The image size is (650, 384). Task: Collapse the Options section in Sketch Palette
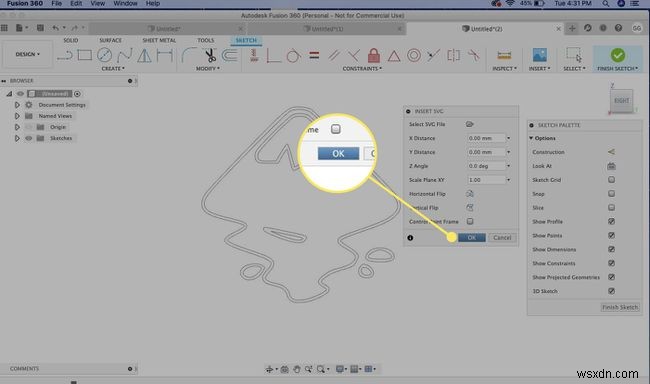531,138
